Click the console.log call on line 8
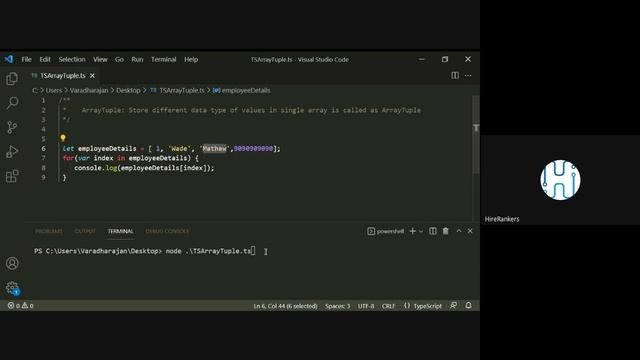 point(144,168)
